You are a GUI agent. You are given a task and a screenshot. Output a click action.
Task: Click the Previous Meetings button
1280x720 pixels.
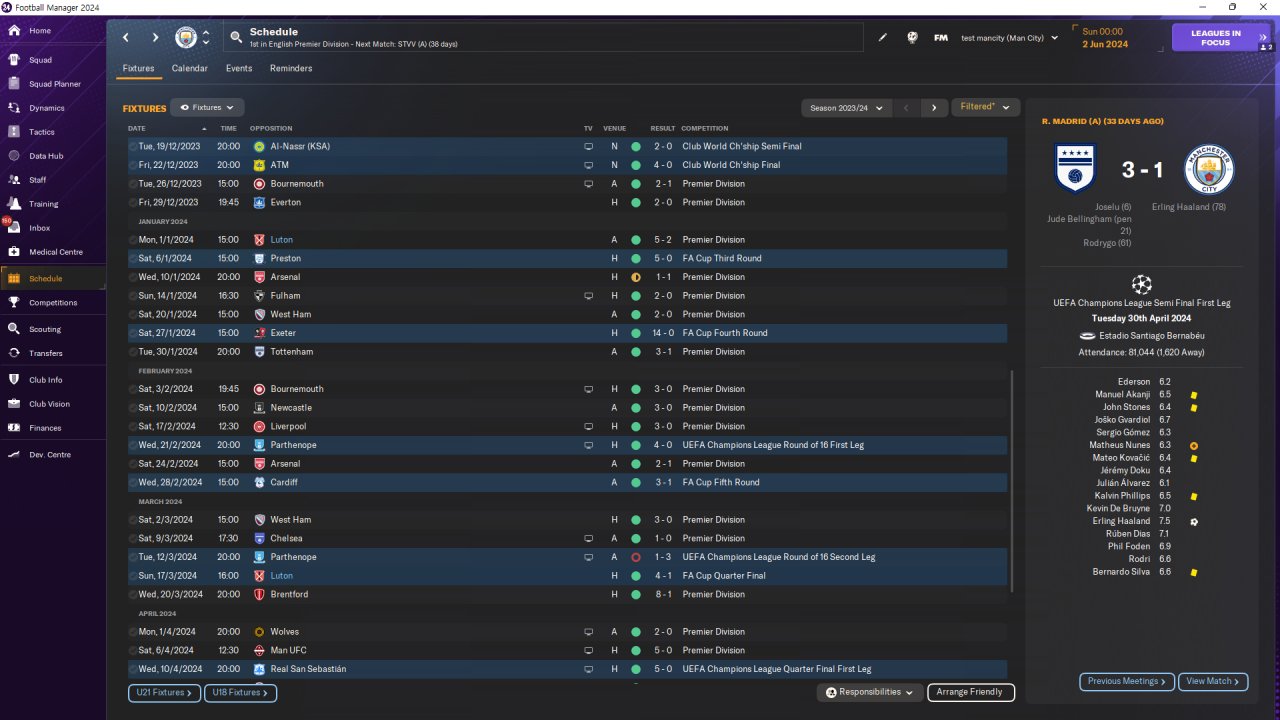[x=1126, y=681]
